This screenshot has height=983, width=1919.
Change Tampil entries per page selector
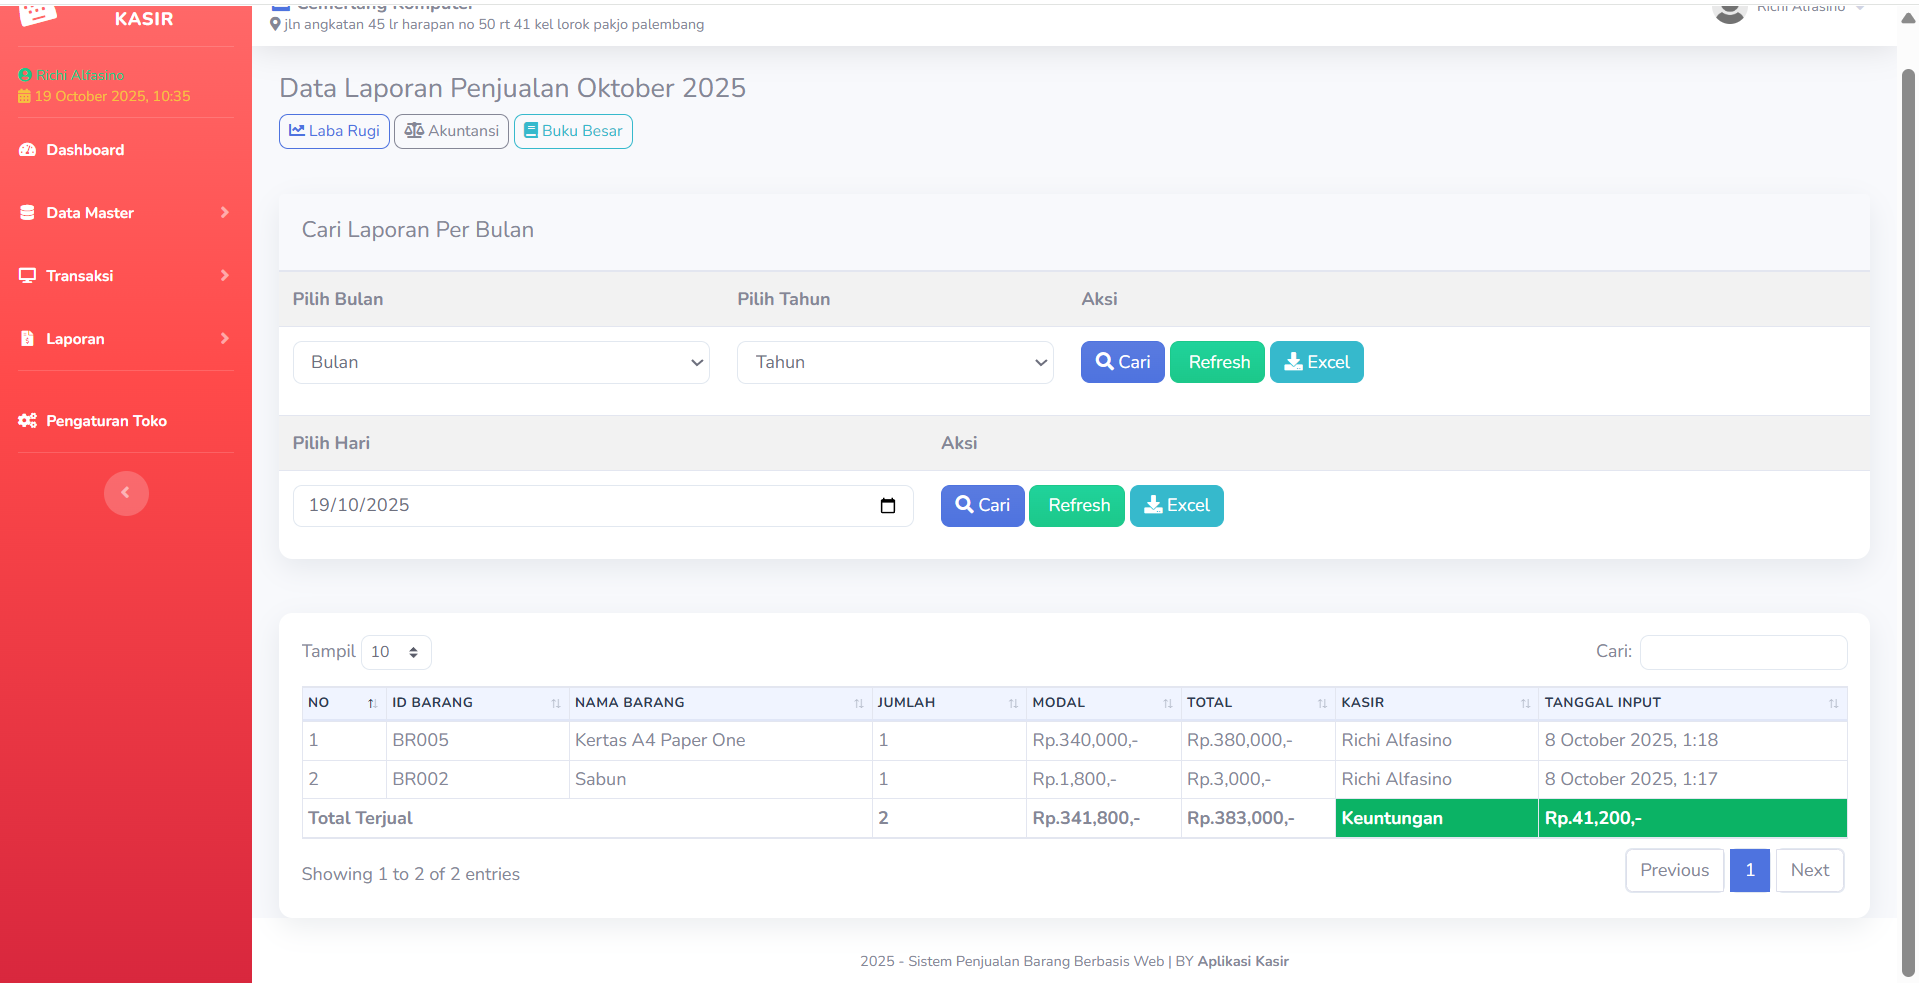click(x=396, y=652)
